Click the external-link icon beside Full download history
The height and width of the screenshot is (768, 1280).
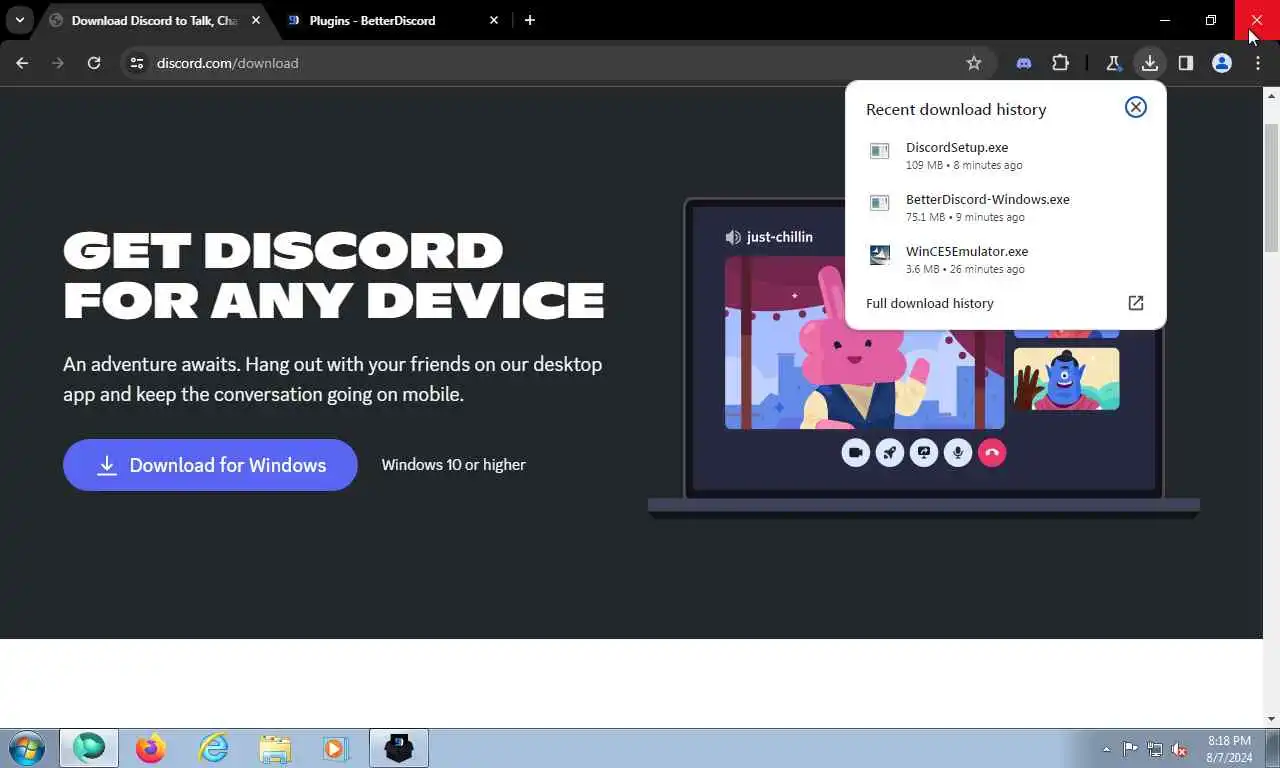pyautogui.click(x=1136, y=303)
